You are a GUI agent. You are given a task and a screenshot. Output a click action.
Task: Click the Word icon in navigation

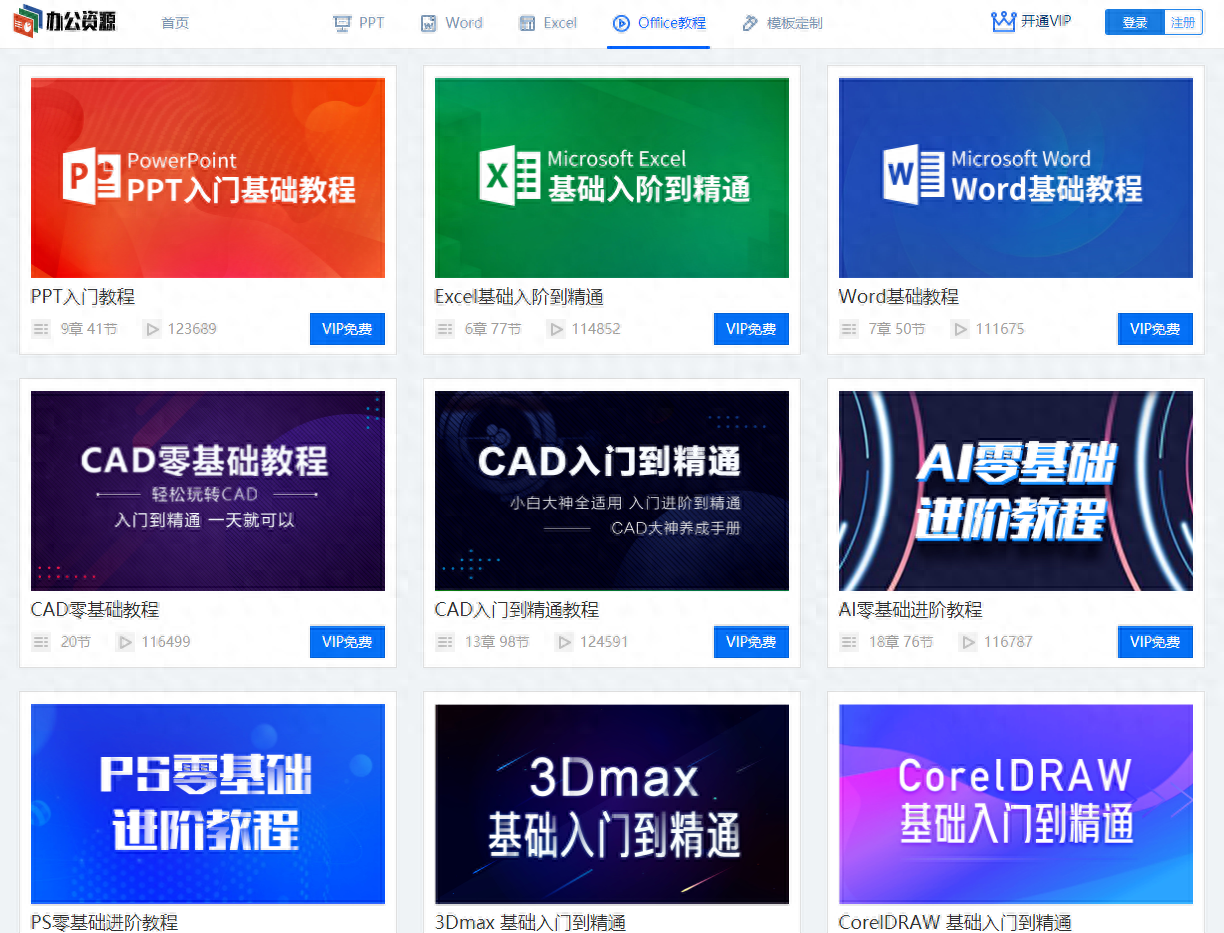[428, 23]
